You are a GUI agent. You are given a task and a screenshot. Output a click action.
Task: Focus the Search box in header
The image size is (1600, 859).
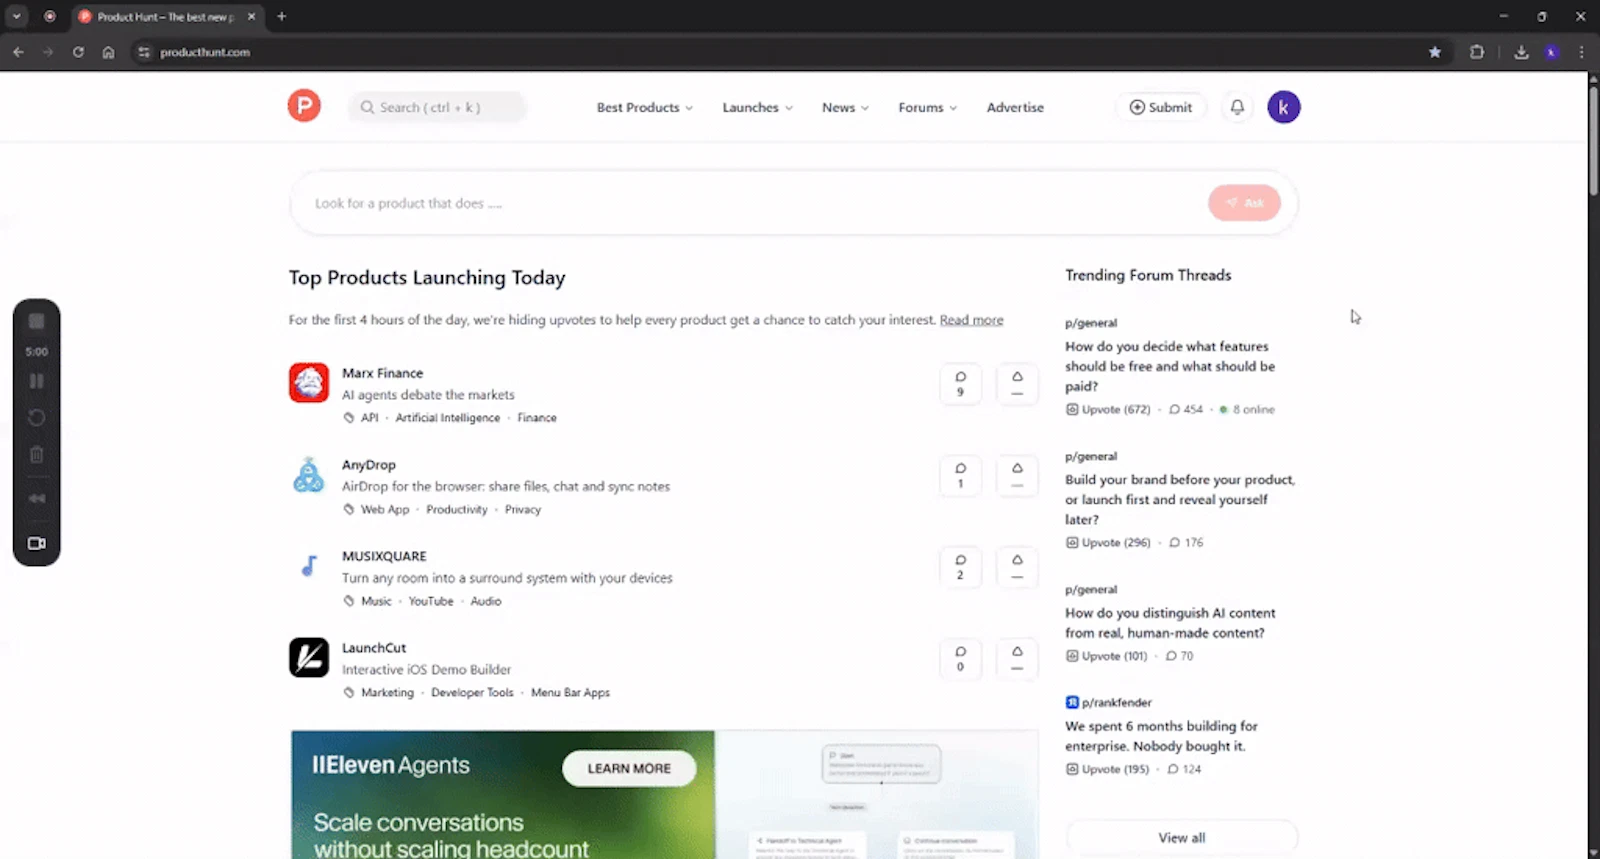click(437, 107)
